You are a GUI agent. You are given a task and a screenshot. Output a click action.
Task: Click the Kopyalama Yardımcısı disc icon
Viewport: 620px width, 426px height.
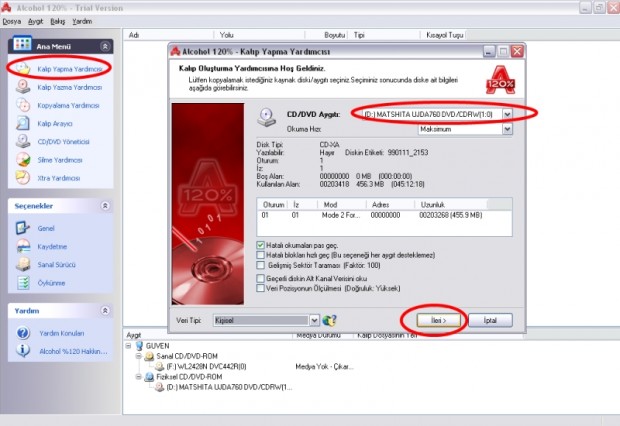click(23, 105)
